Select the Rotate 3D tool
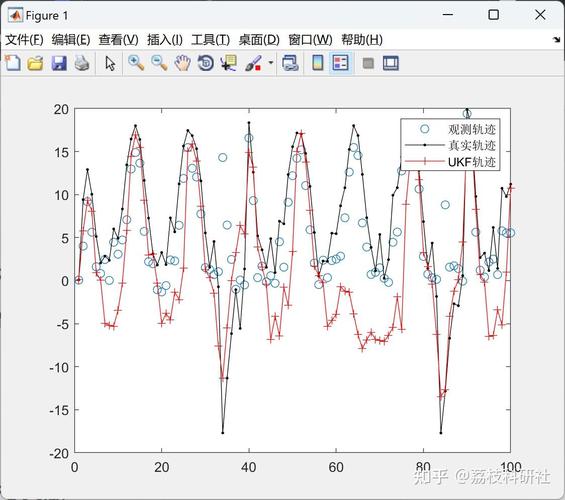Viewport: 565px width, 500px height. coord(206,63)
